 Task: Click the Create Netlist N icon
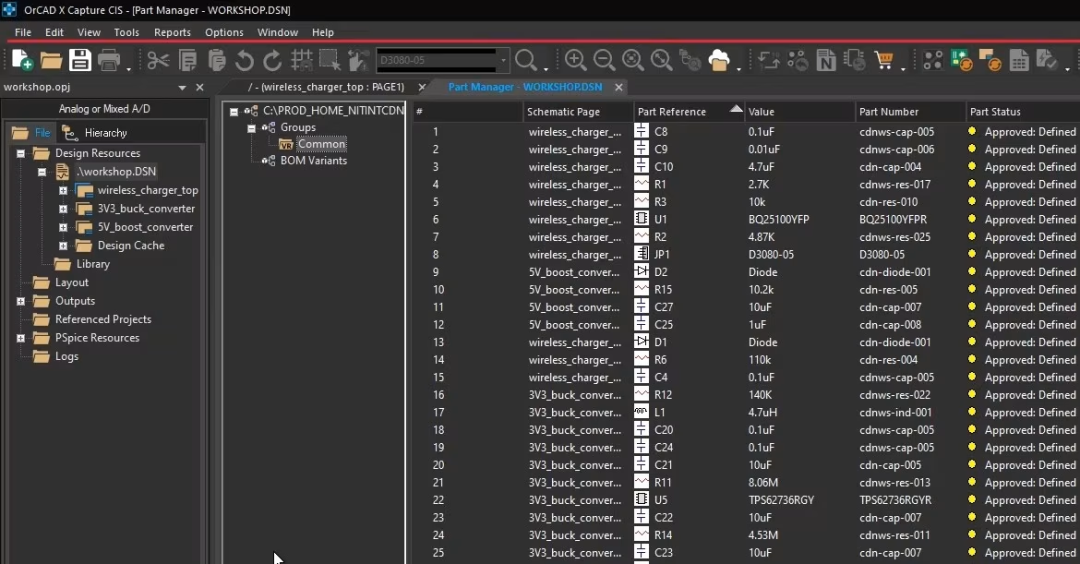coord(826,61)
